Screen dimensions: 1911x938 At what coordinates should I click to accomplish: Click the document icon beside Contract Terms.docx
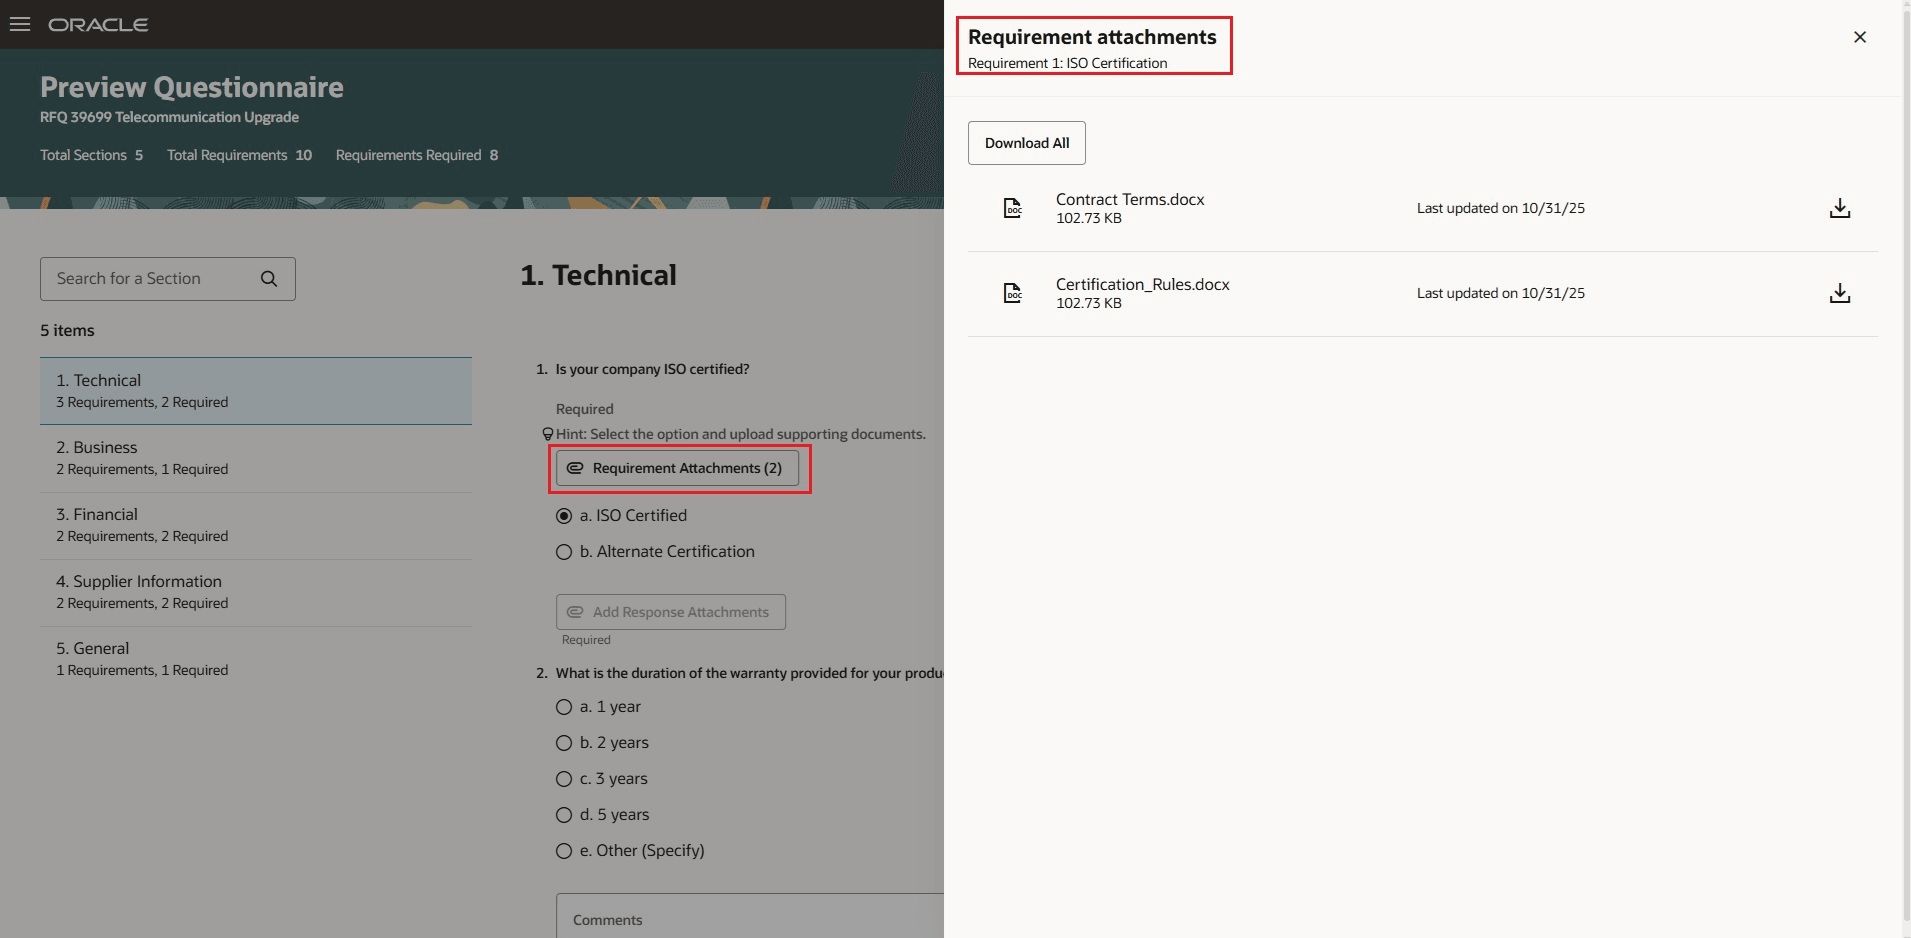pos(1012,208)
